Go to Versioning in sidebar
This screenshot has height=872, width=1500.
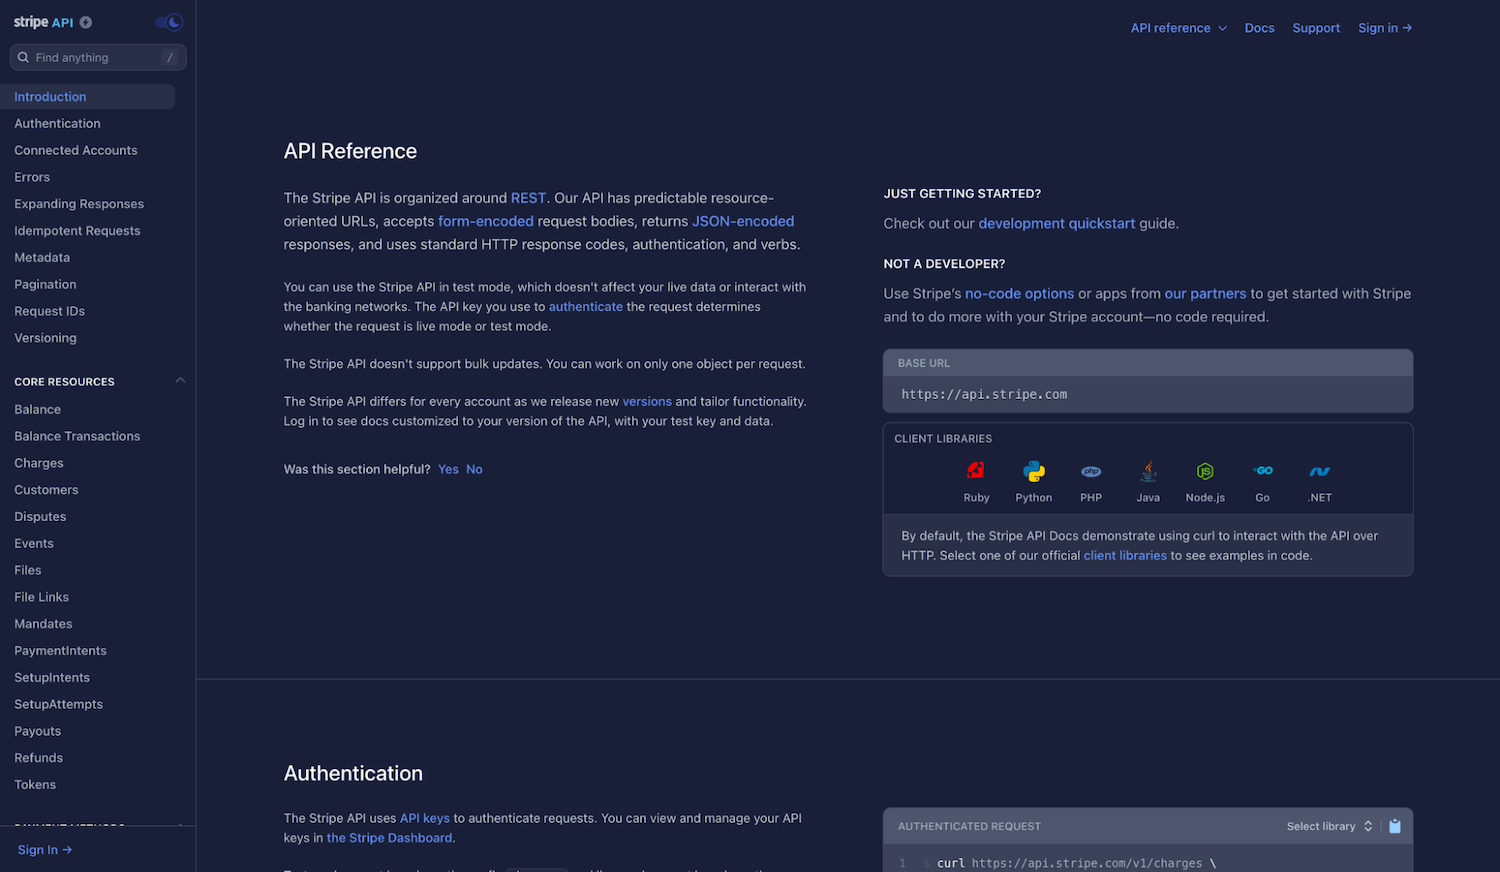45,338
